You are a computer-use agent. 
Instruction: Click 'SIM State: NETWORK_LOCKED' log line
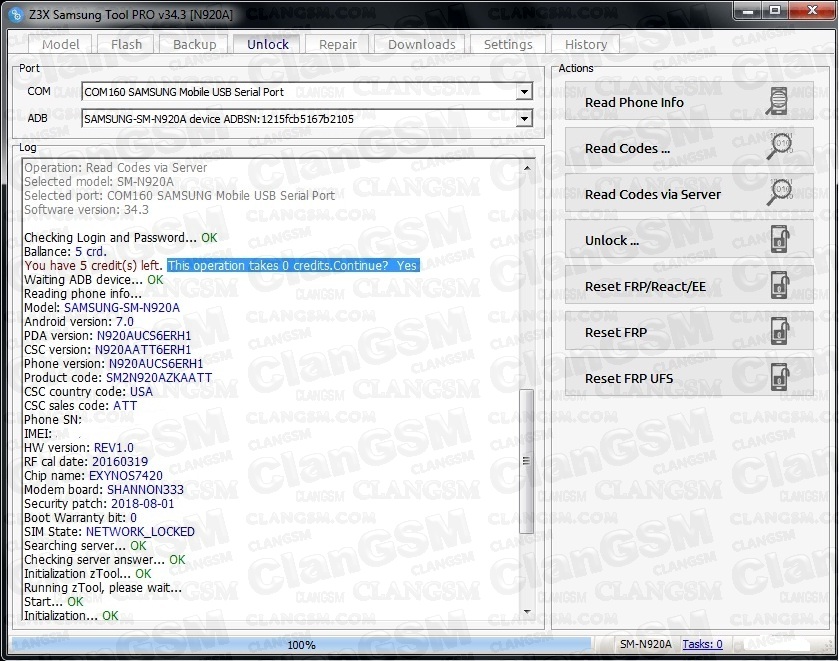pyautogui.click(x=109, y=531)
